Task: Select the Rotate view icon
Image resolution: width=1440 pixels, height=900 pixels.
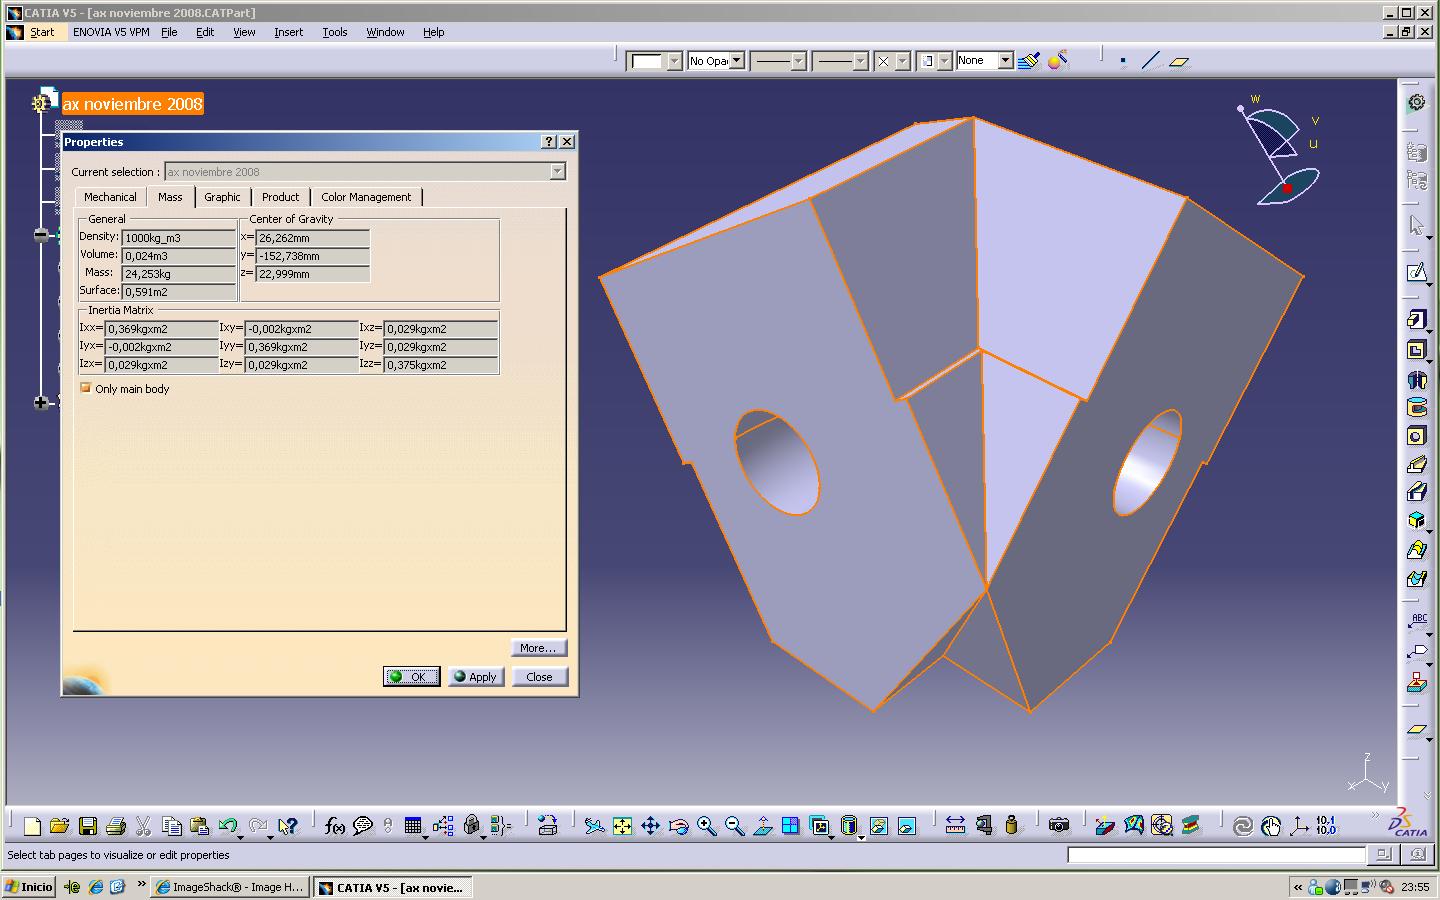Action: click(x=678, y=826)
